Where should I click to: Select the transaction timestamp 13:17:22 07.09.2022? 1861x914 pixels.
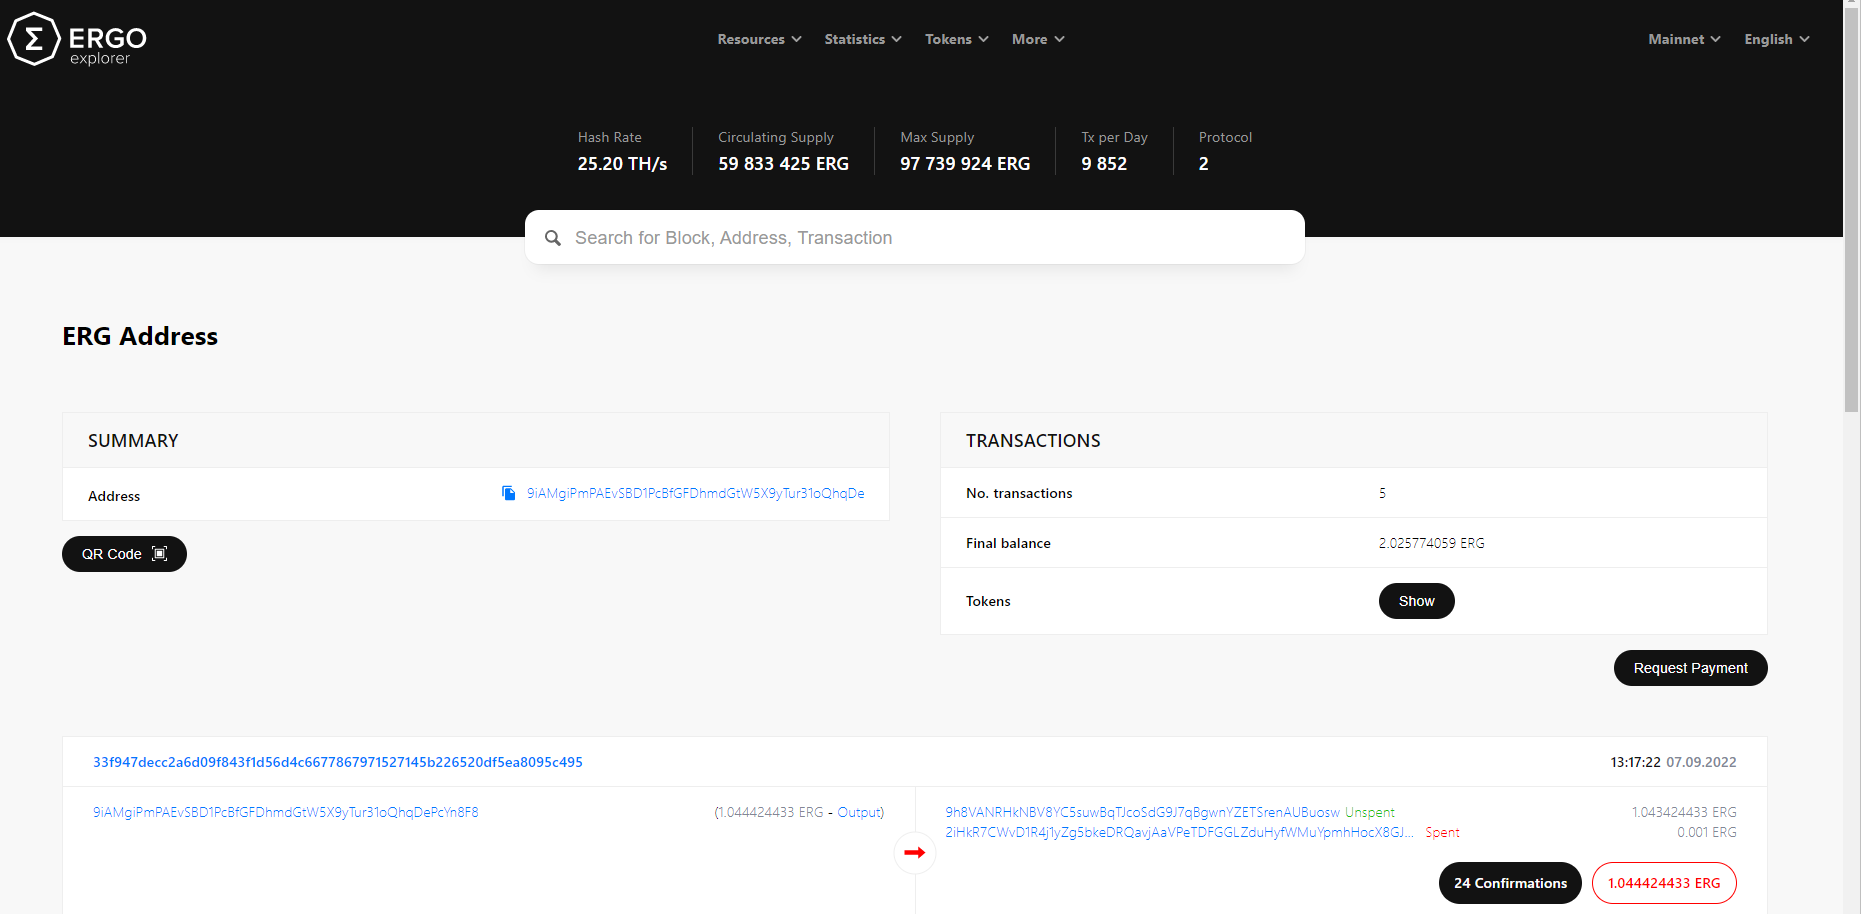click(1673, 762)
